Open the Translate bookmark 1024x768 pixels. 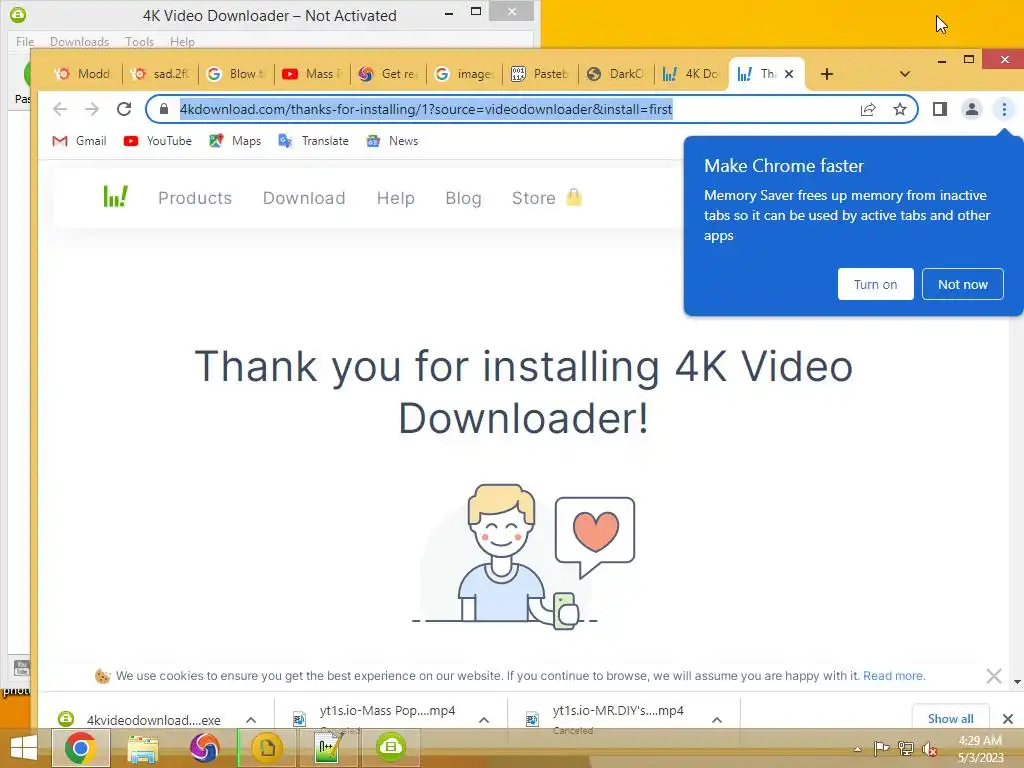(x=313, y=141)
